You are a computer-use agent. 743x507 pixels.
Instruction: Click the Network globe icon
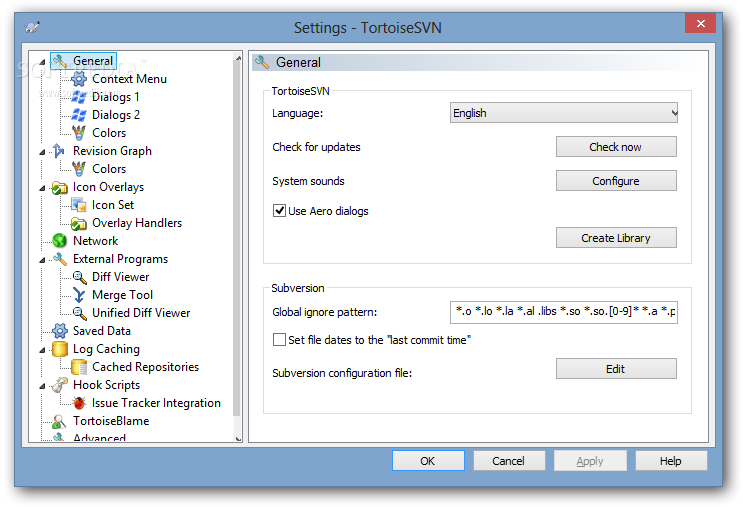[x=60, y=241]
